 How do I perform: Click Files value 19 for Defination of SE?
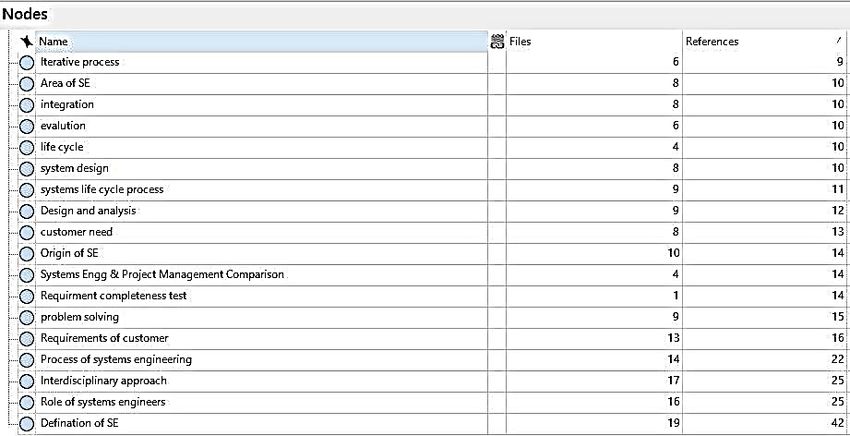674,423
